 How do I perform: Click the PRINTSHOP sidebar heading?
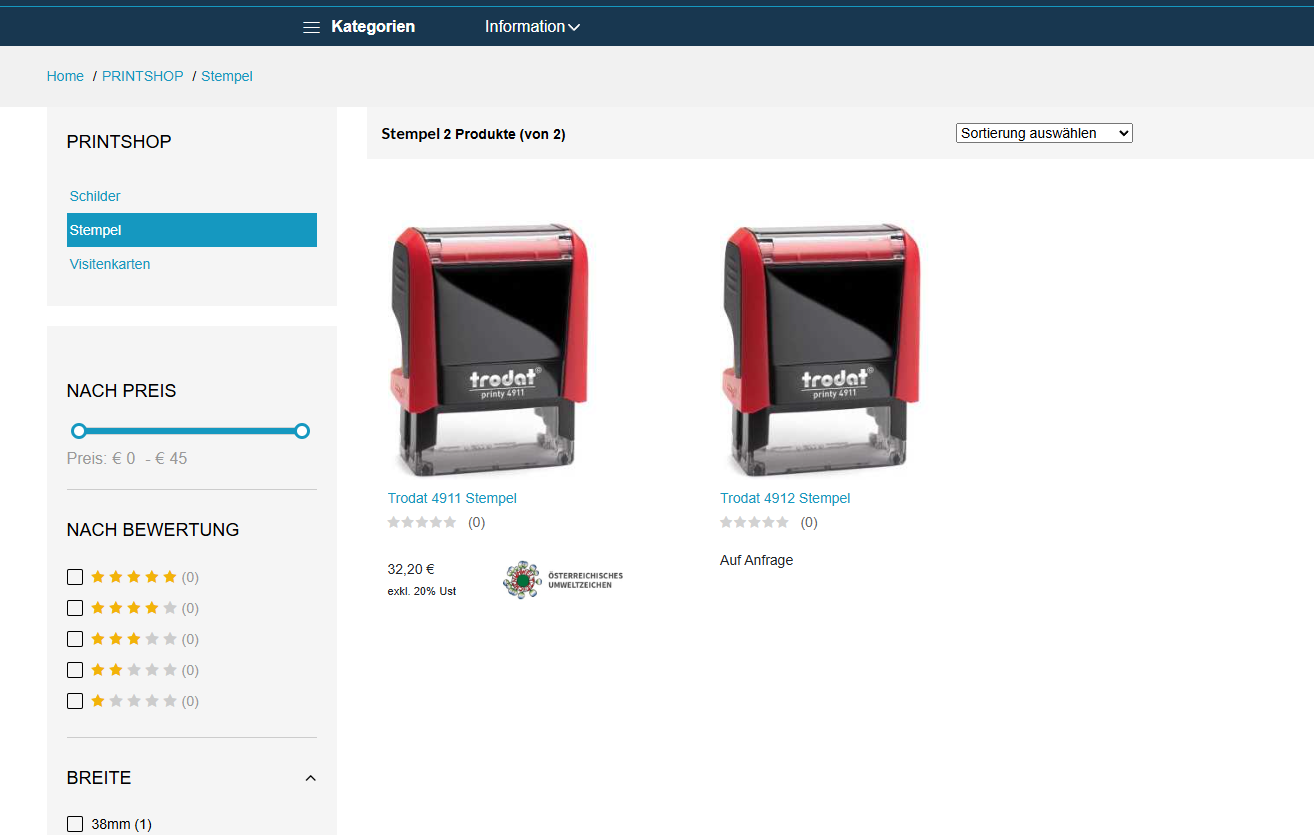[x=119, y=142]
